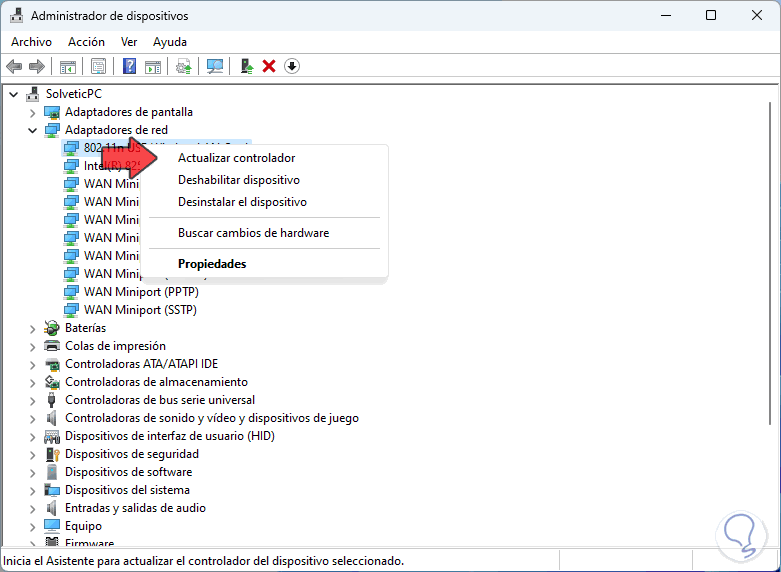
Task: Expand the Baterías category
Action: (32, 329)
